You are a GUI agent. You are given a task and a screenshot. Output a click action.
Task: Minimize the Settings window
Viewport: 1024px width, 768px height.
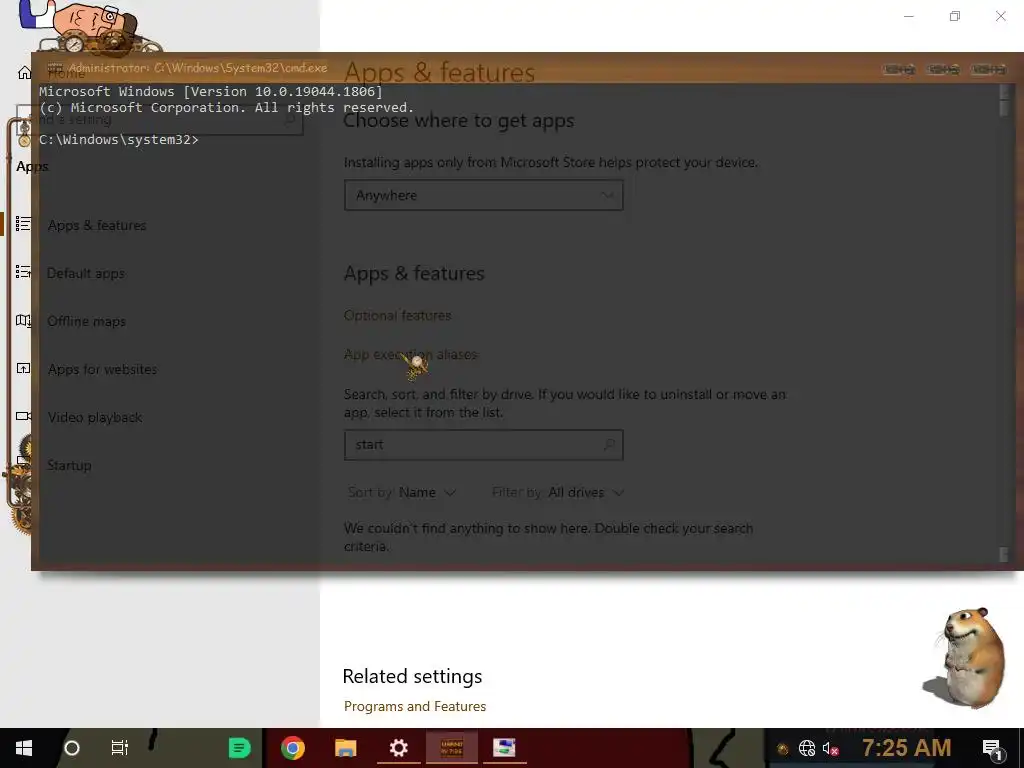coord(908,16)
